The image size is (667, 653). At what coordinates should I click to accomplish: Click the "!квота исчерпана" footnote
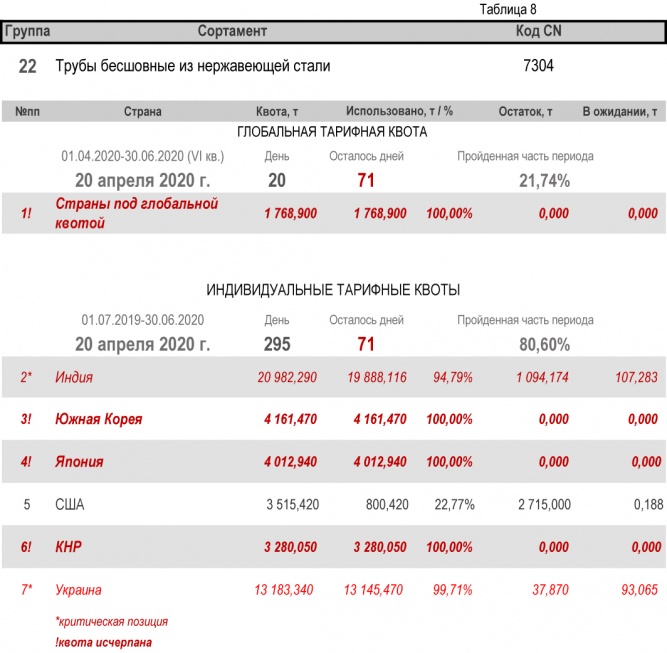point(103,641)
